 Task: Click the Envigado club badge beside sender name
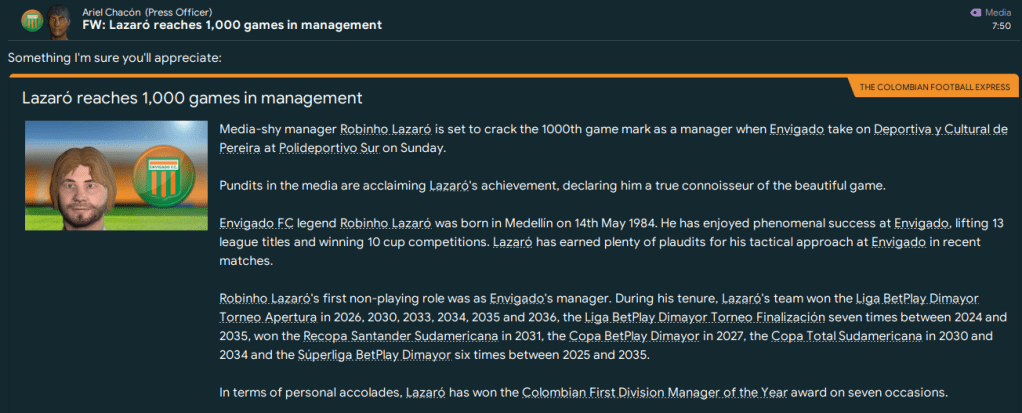[x=33, y=17]
